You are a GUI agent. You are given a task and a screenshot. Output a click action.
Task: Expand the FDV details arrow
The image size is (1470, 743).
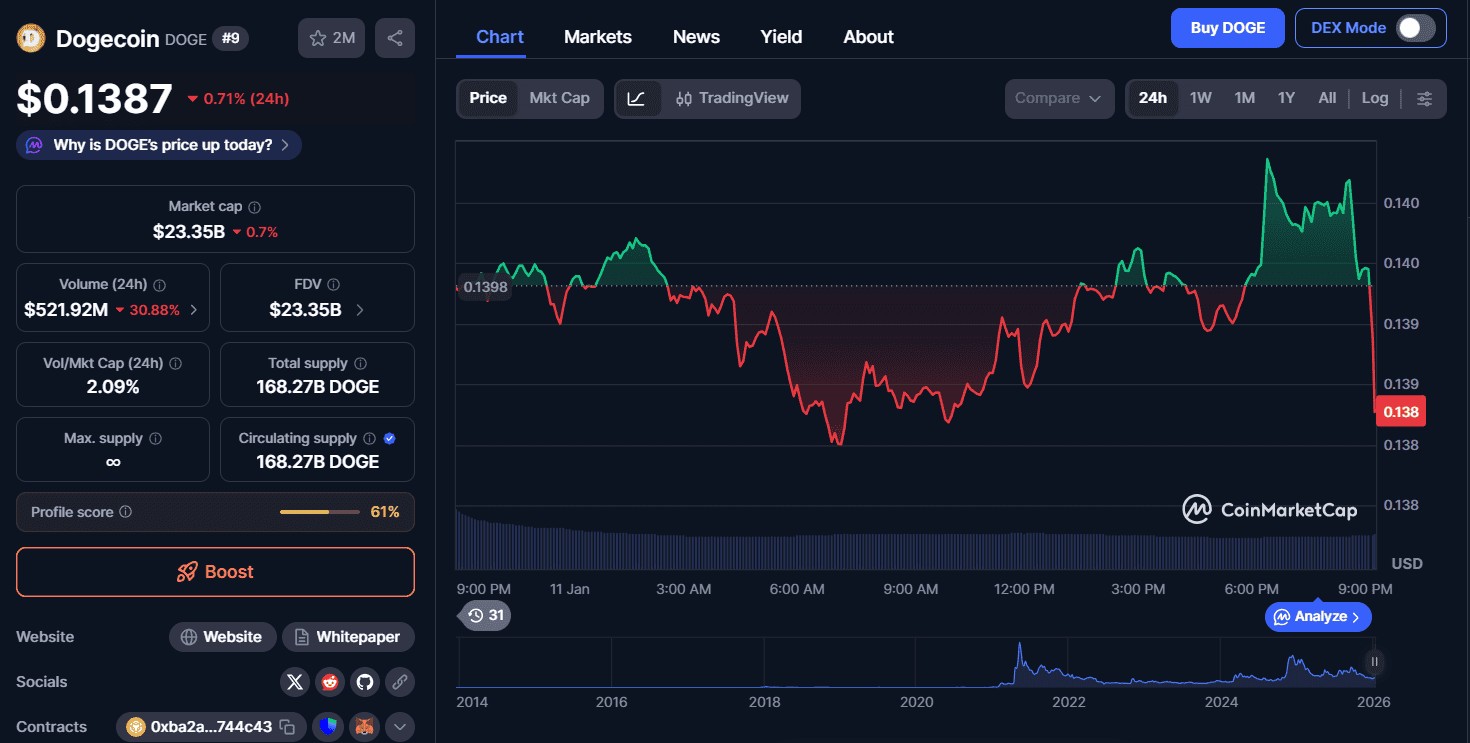point(360,310)
